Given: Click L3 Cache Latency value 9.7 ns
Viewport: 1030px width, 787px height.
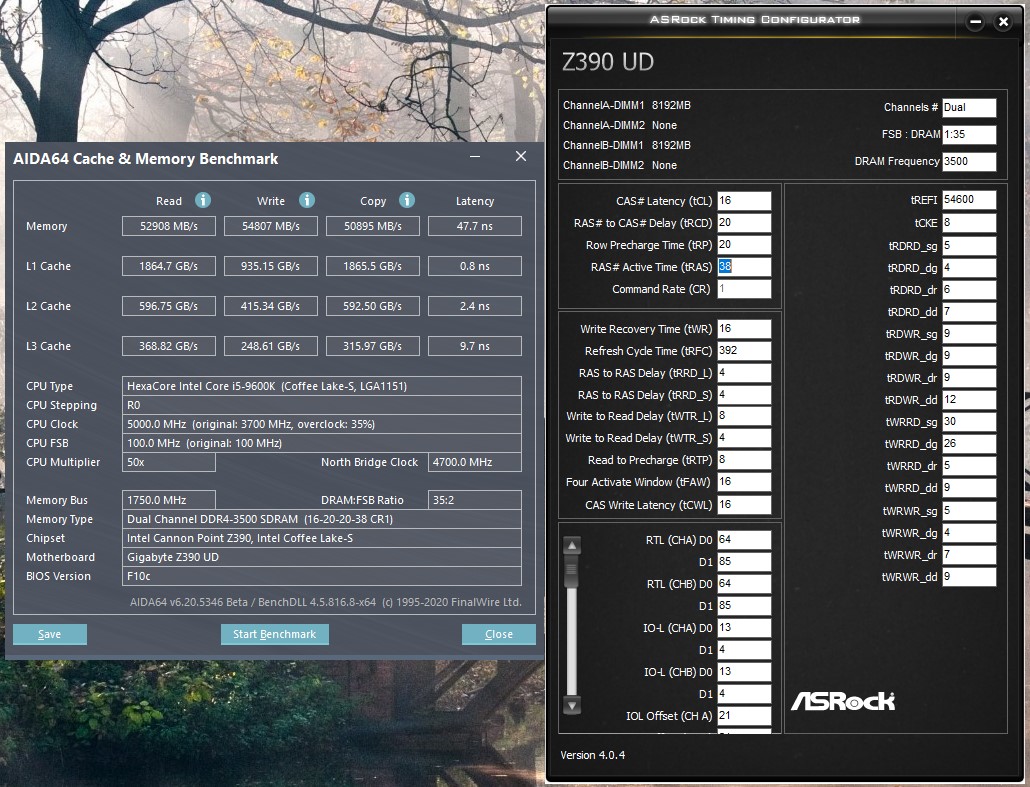Looking at the screenshot, I should coord(475,346).
